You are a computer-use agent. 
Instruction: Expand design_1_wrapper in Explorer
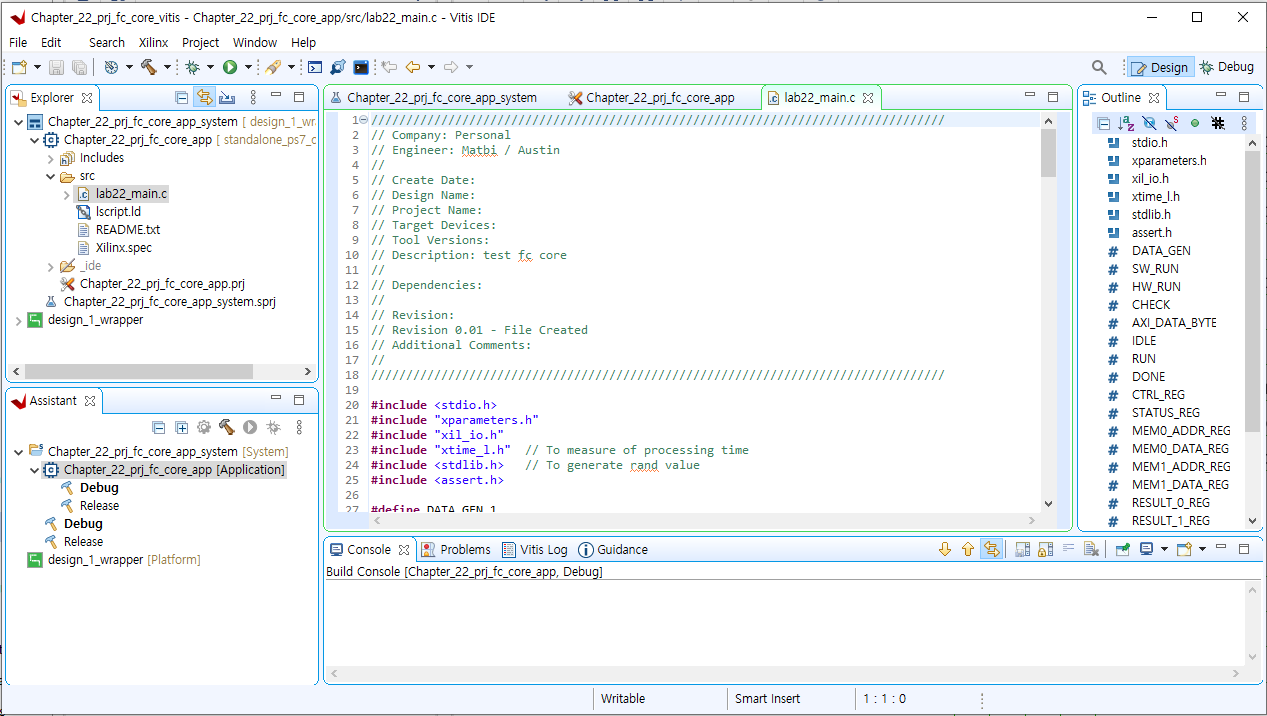point(19,320)
